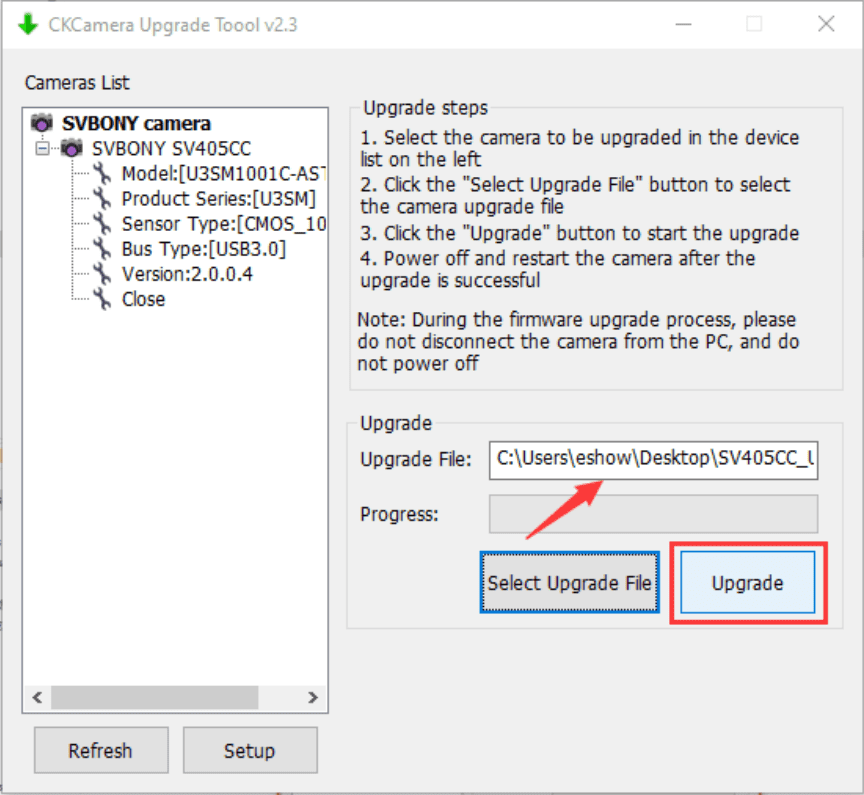864x795 pixels.
Task: Refresh the cameras list
Action: point(100,751)
